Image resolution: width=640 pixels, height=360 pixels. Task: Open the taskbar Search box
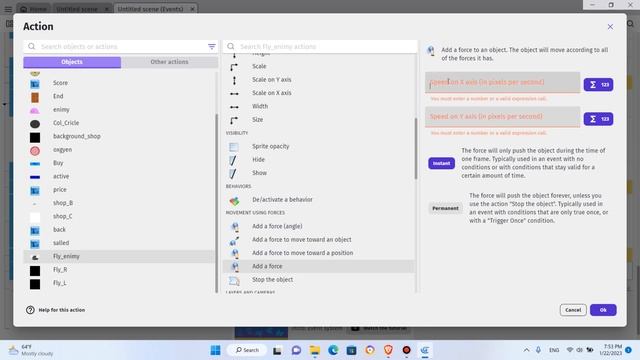[x=247, y=350]
